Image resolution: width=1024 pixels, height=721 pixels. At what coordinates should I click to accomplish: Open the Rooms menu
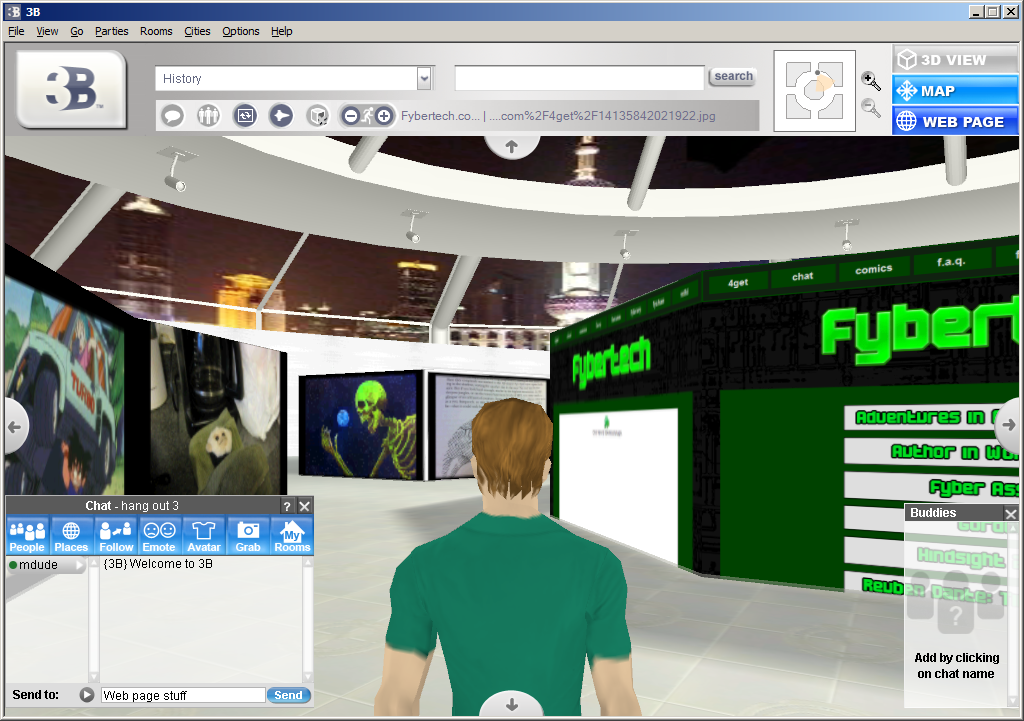click(x=156, y=31)
